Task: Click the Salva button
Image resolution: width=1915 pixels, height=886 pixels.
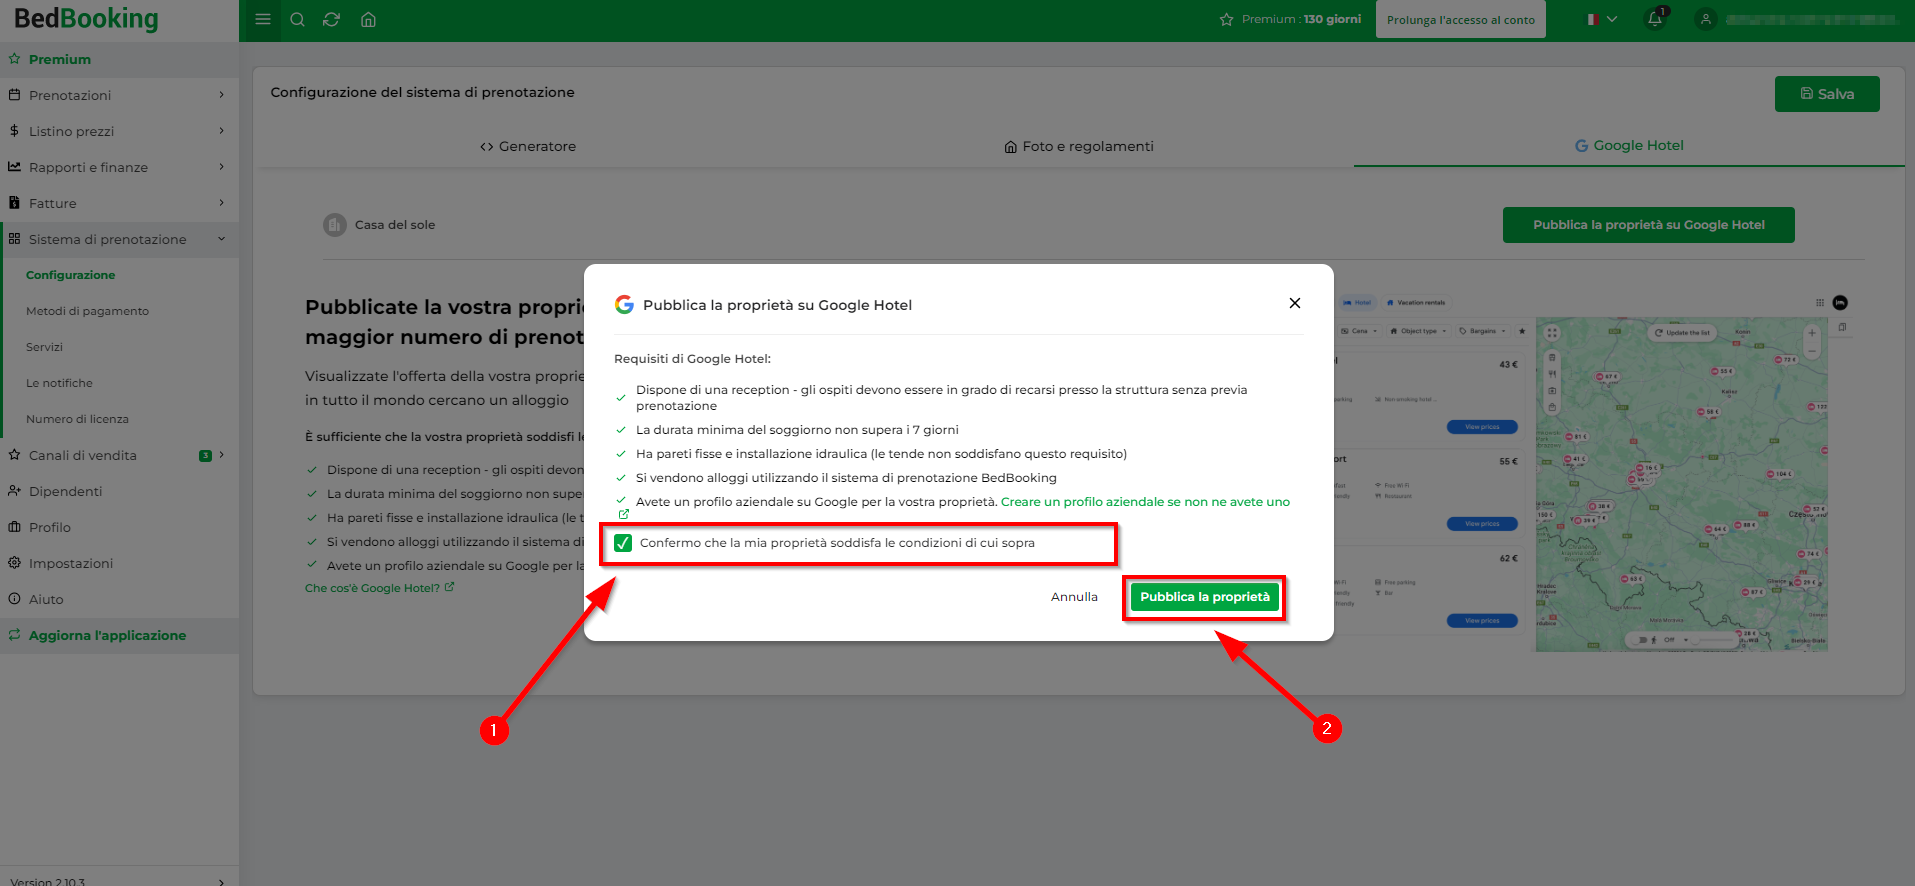Action: tap(1827, 94)
